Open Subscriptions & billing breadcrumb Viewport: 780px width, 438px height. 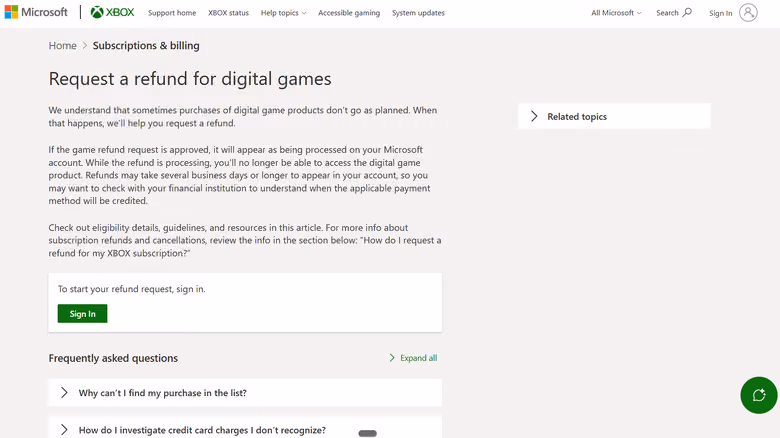click(146, 45)
